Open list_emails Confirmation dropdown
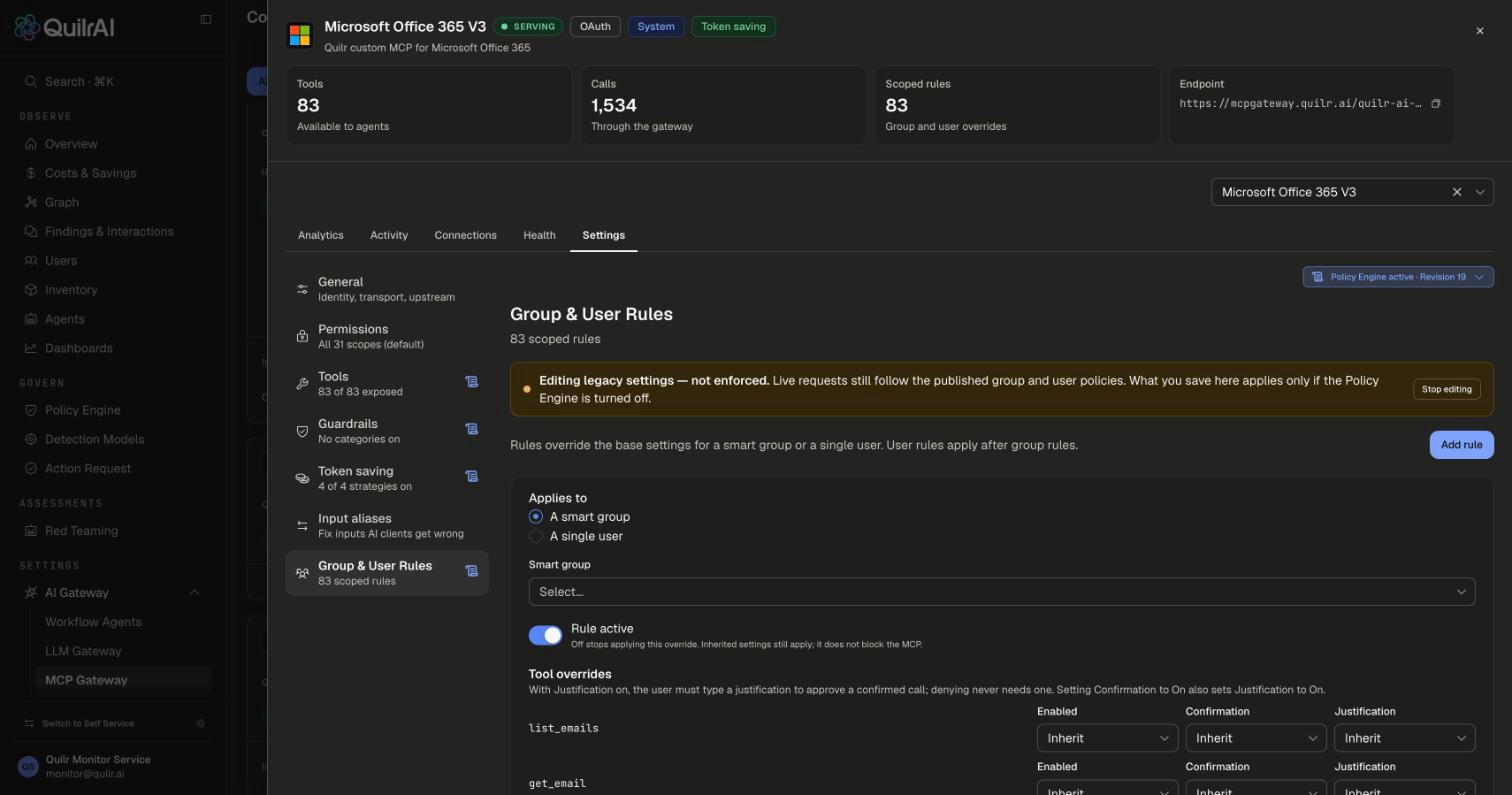 click(1255, 738)
